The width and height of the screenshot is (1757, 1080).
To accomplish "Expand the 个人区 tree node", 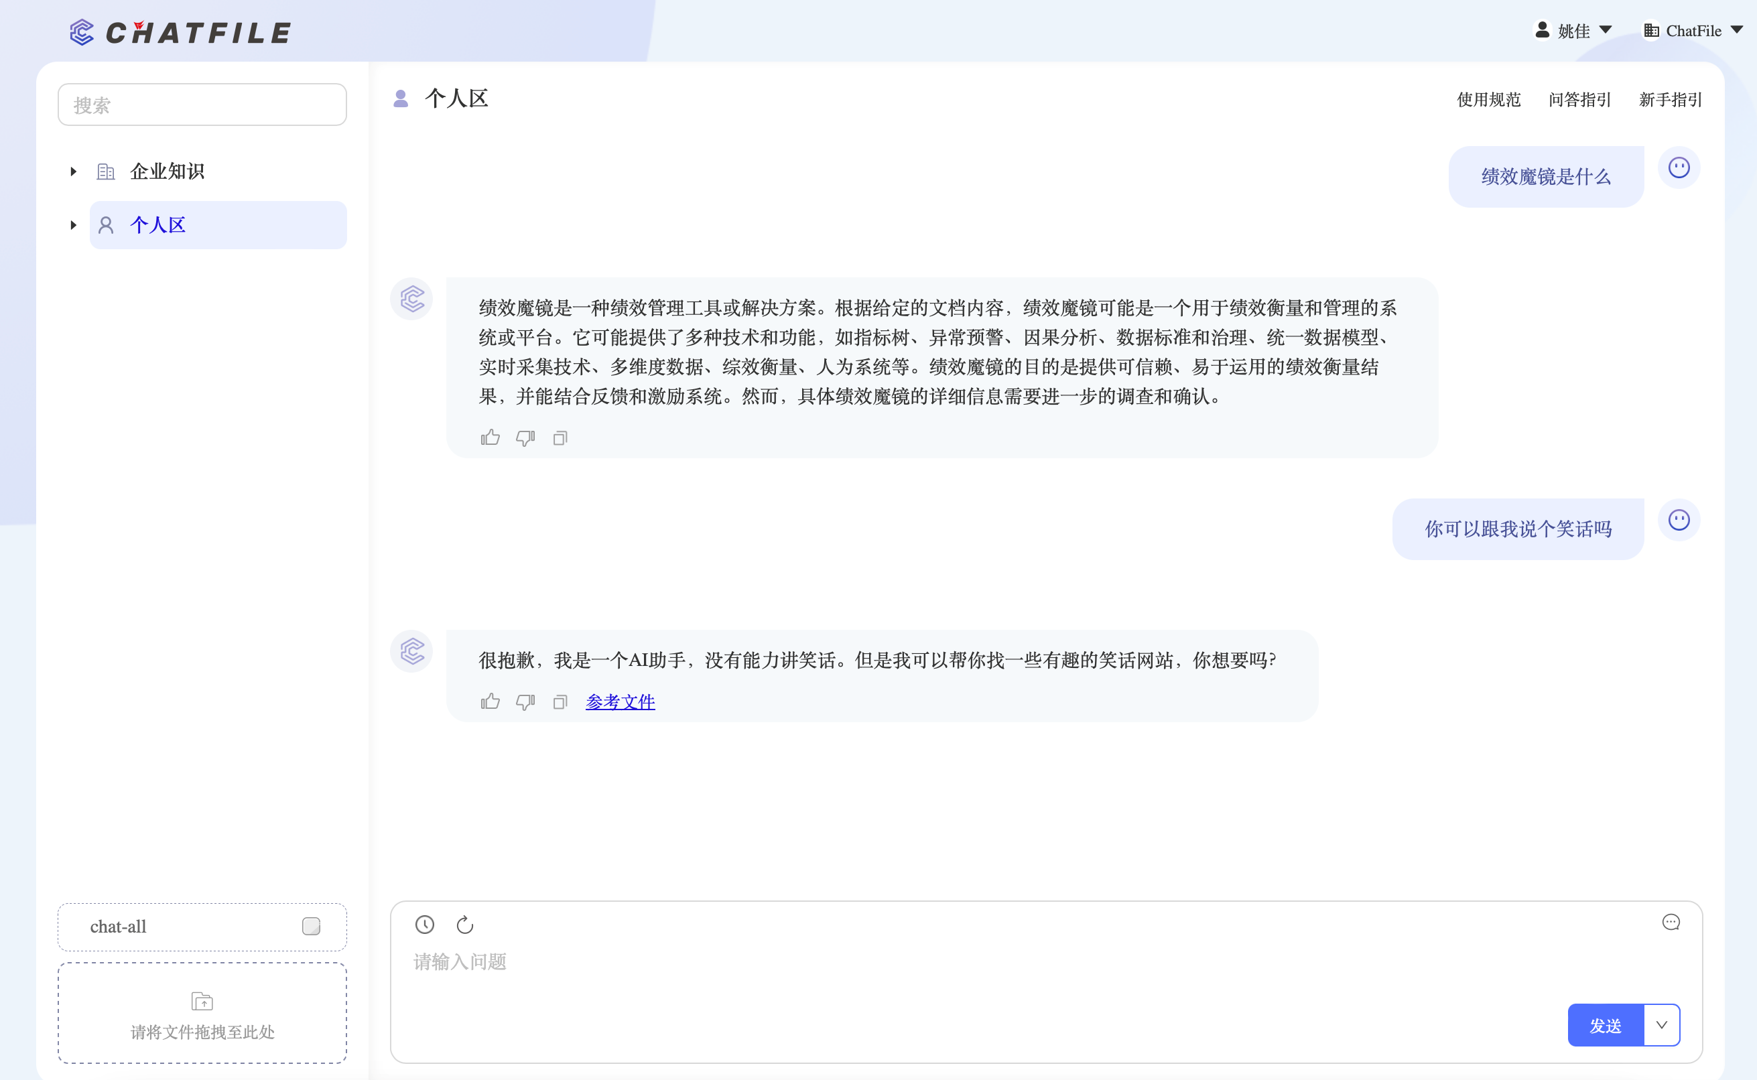I will pos(73,225).
